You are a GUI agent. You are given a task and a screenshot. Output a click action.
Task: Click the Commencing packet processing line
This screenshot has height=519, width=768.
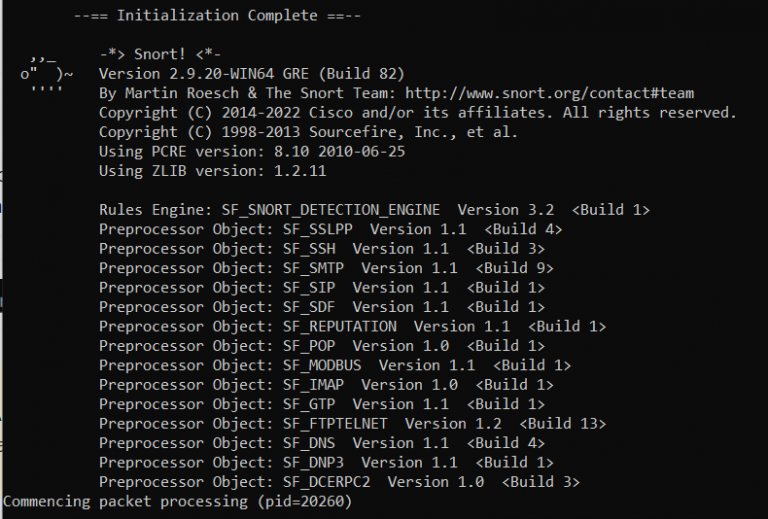pyautogui.click(x=178, y=501)
